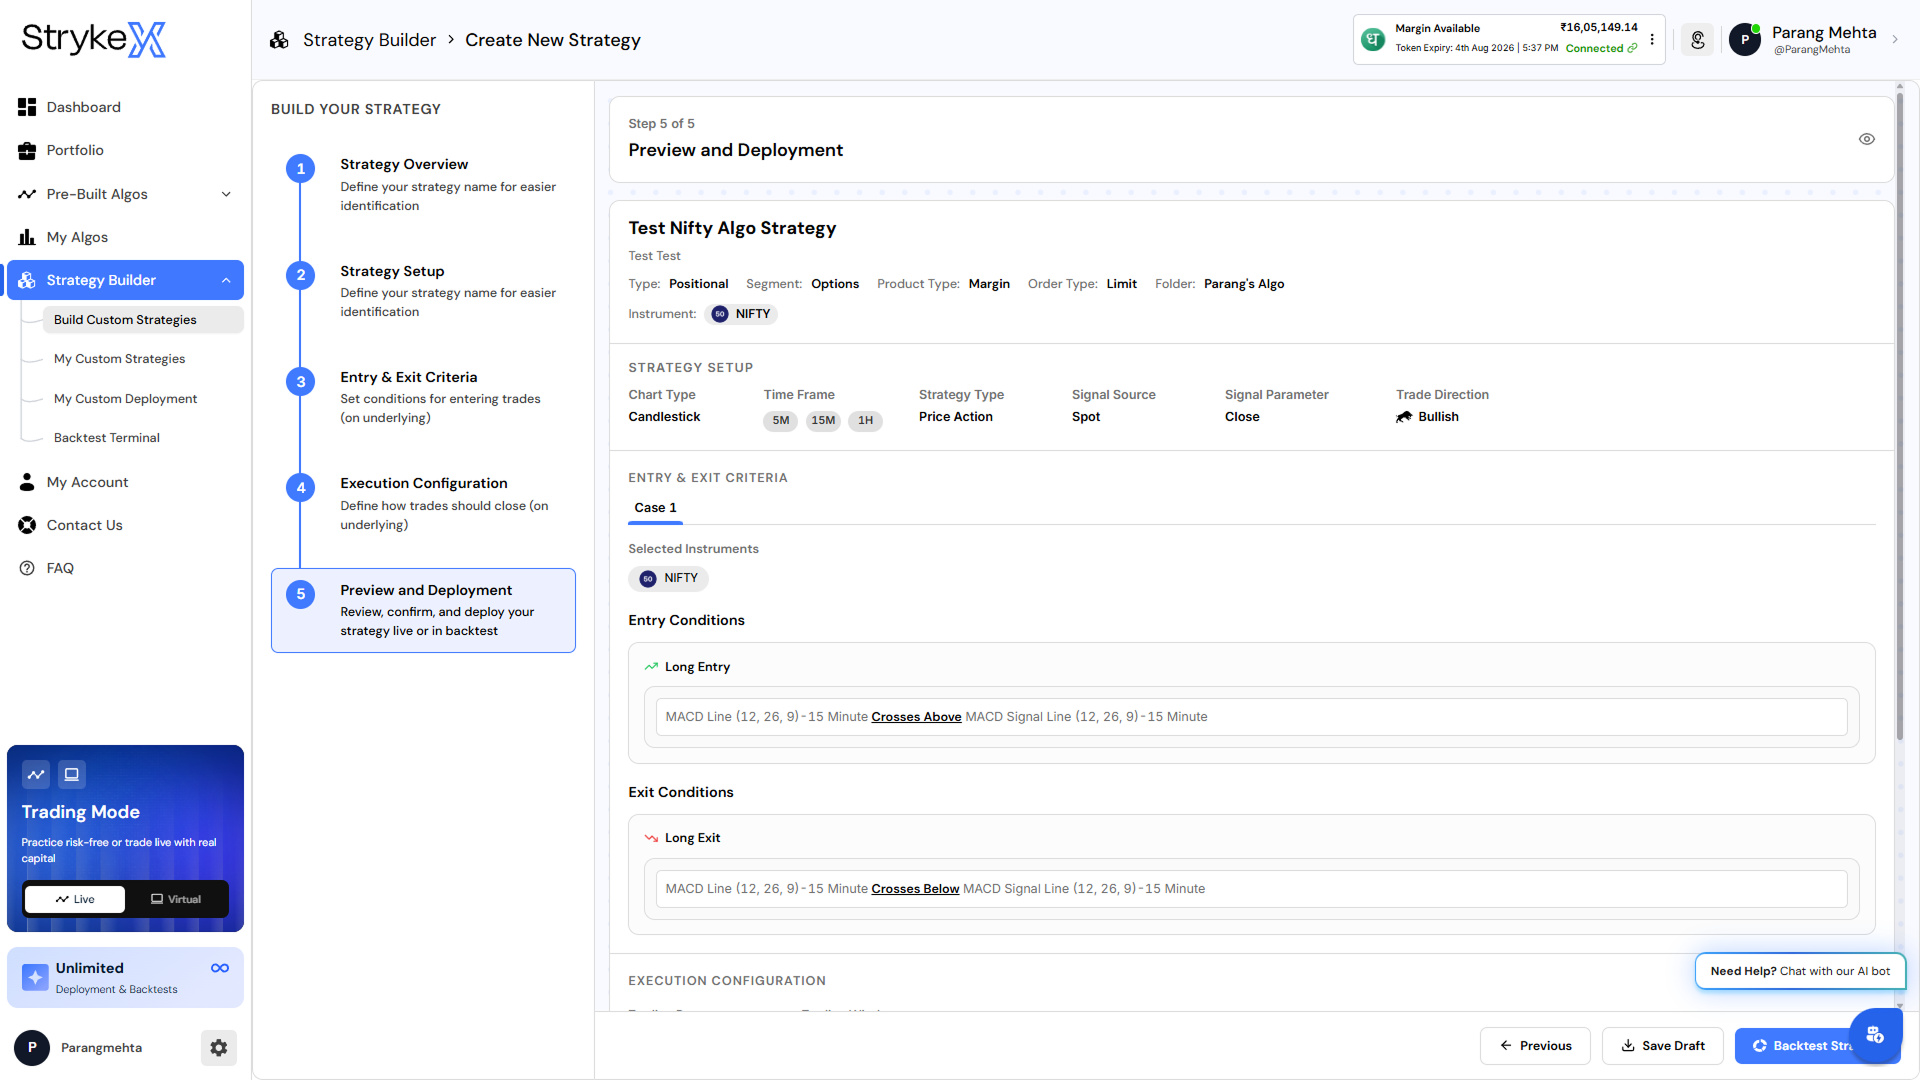Screen dimensions: 1920x1080
Task: Go to step 1 Strategy Overview
Action: [x=424, y=185]
